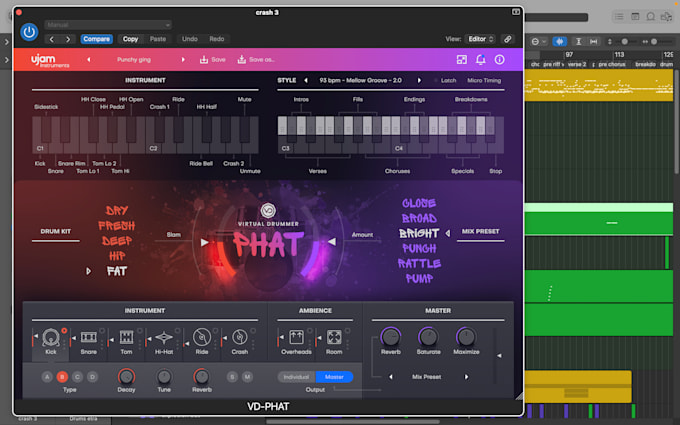Open the list editors icon in Logic
The width and height of the screenshot is (680, 425).
coord(619,16)
